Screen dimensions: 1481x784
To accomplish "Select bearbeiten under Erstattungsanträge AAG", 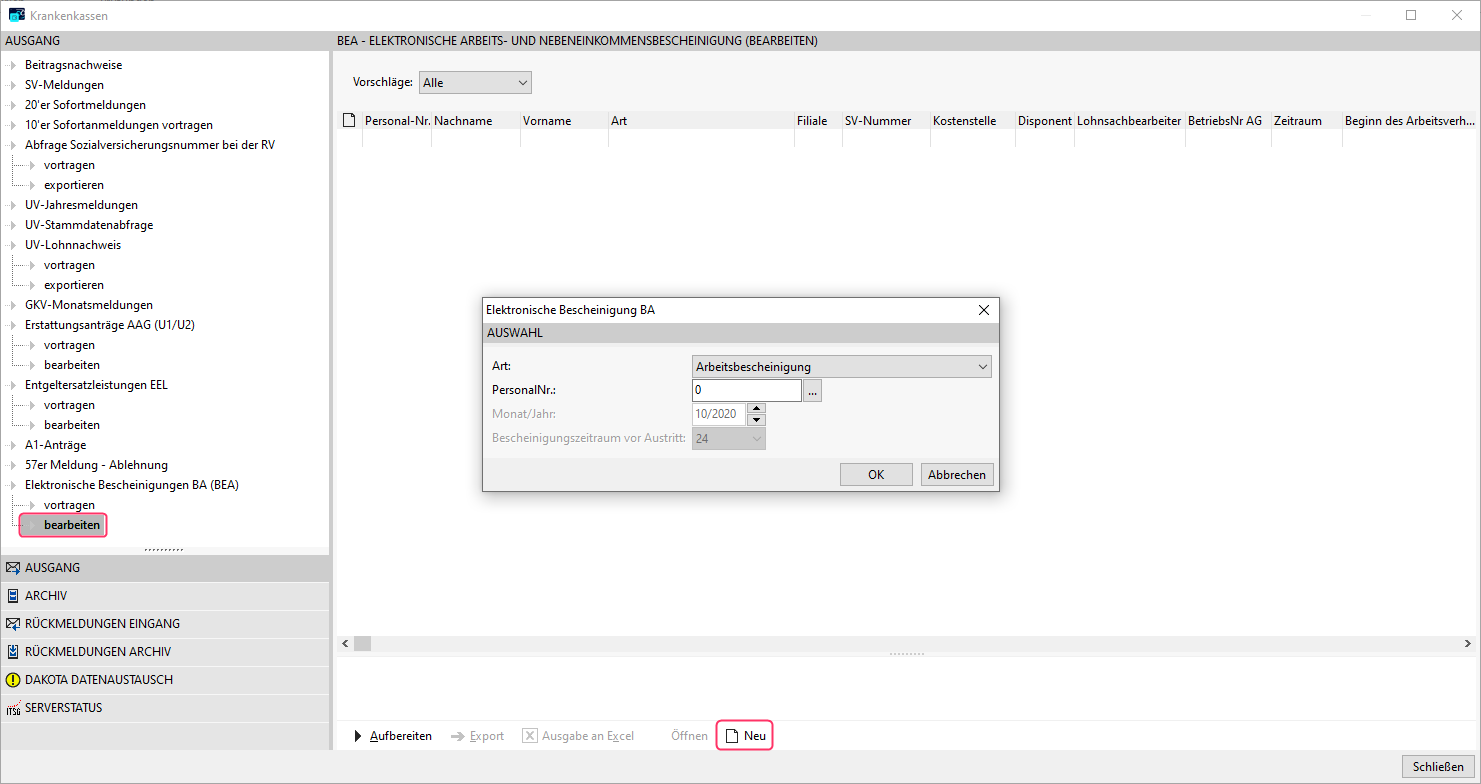I will point(72,365).
